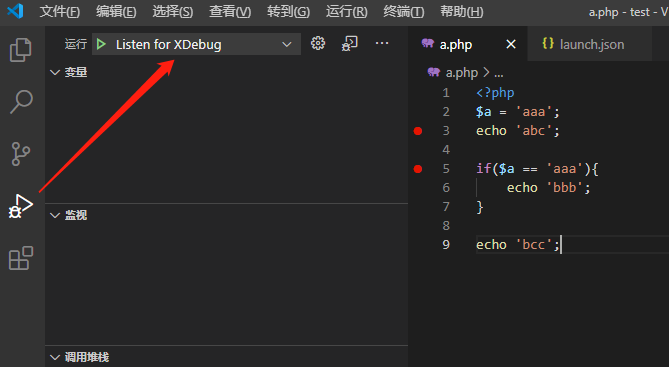Open the 编辑(E) menu
The height and width of the screenshot is (367, 669).
pyautogui.click(x=116, y=12)
